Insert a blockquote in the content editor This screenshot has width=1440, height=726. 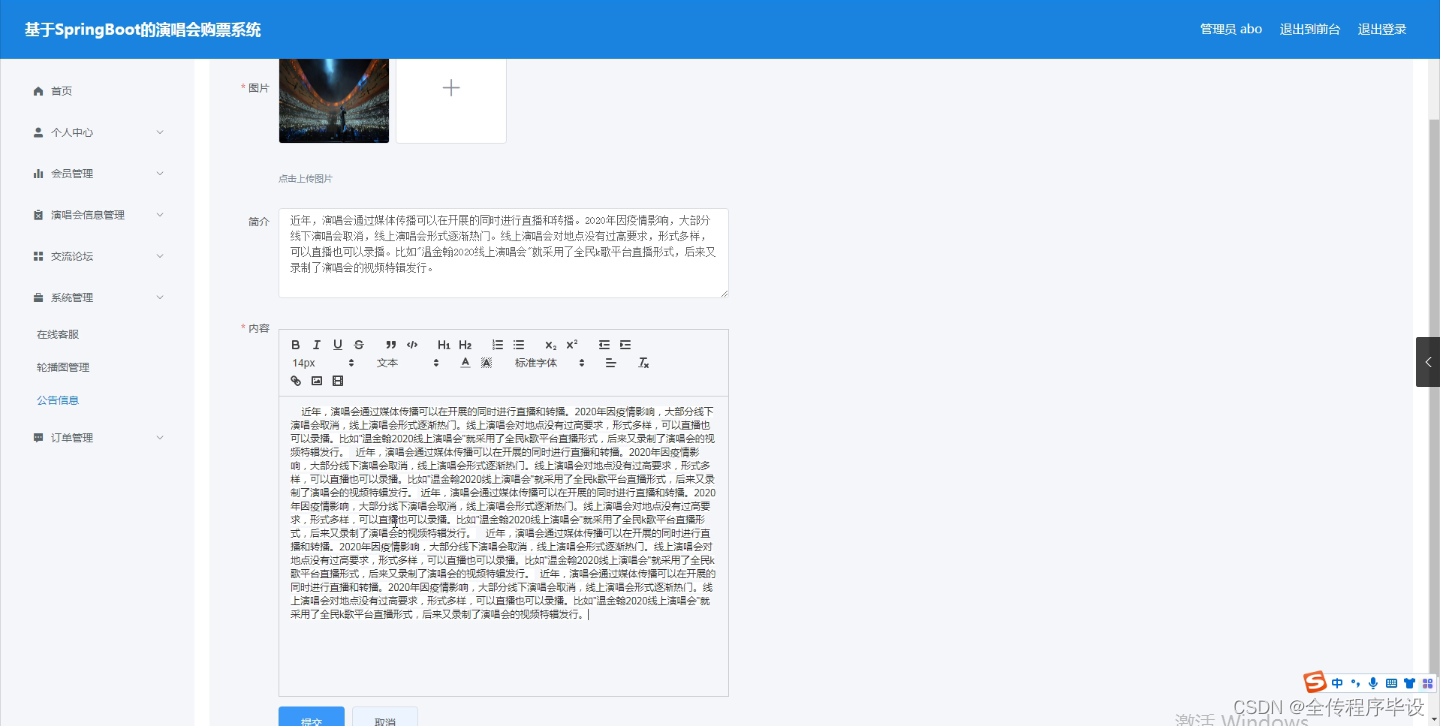pos(391,344)
